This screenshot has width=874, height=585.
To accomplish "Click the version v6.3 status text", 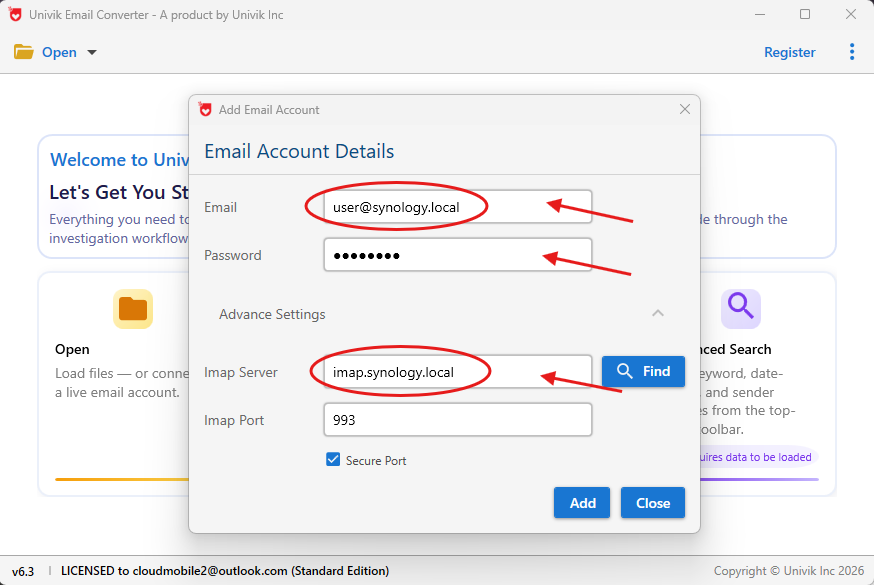I will (23, 572).
